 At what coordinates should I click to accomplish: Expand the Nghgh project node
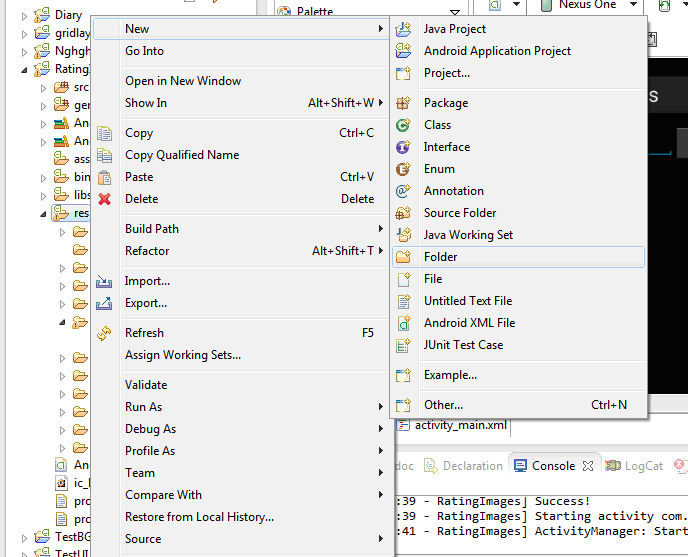click(24, 52)
